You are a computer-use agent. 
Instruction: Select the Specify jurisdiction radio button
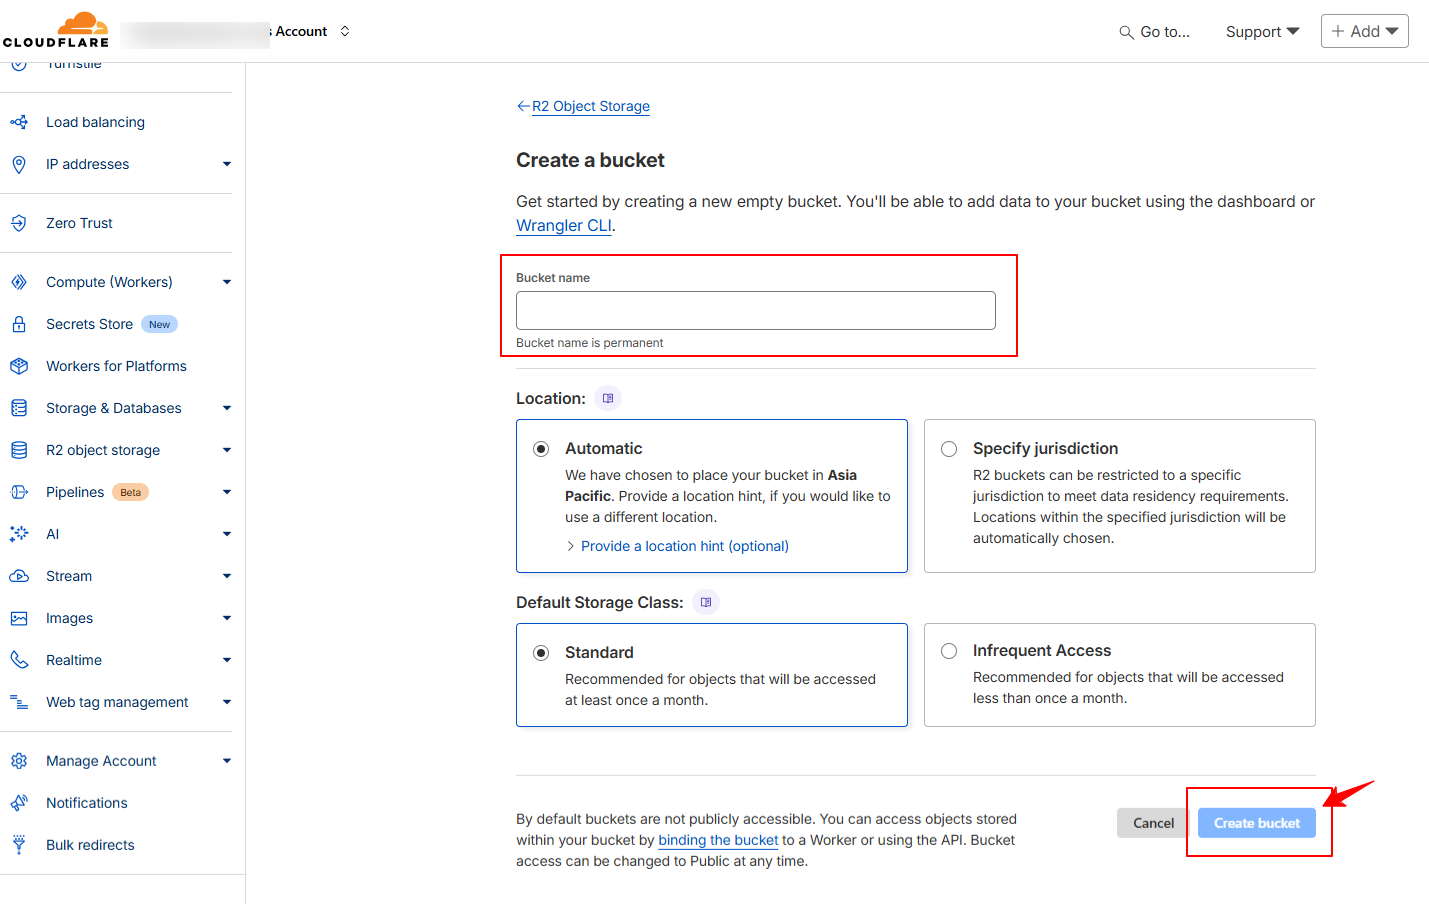pos(949,449)
